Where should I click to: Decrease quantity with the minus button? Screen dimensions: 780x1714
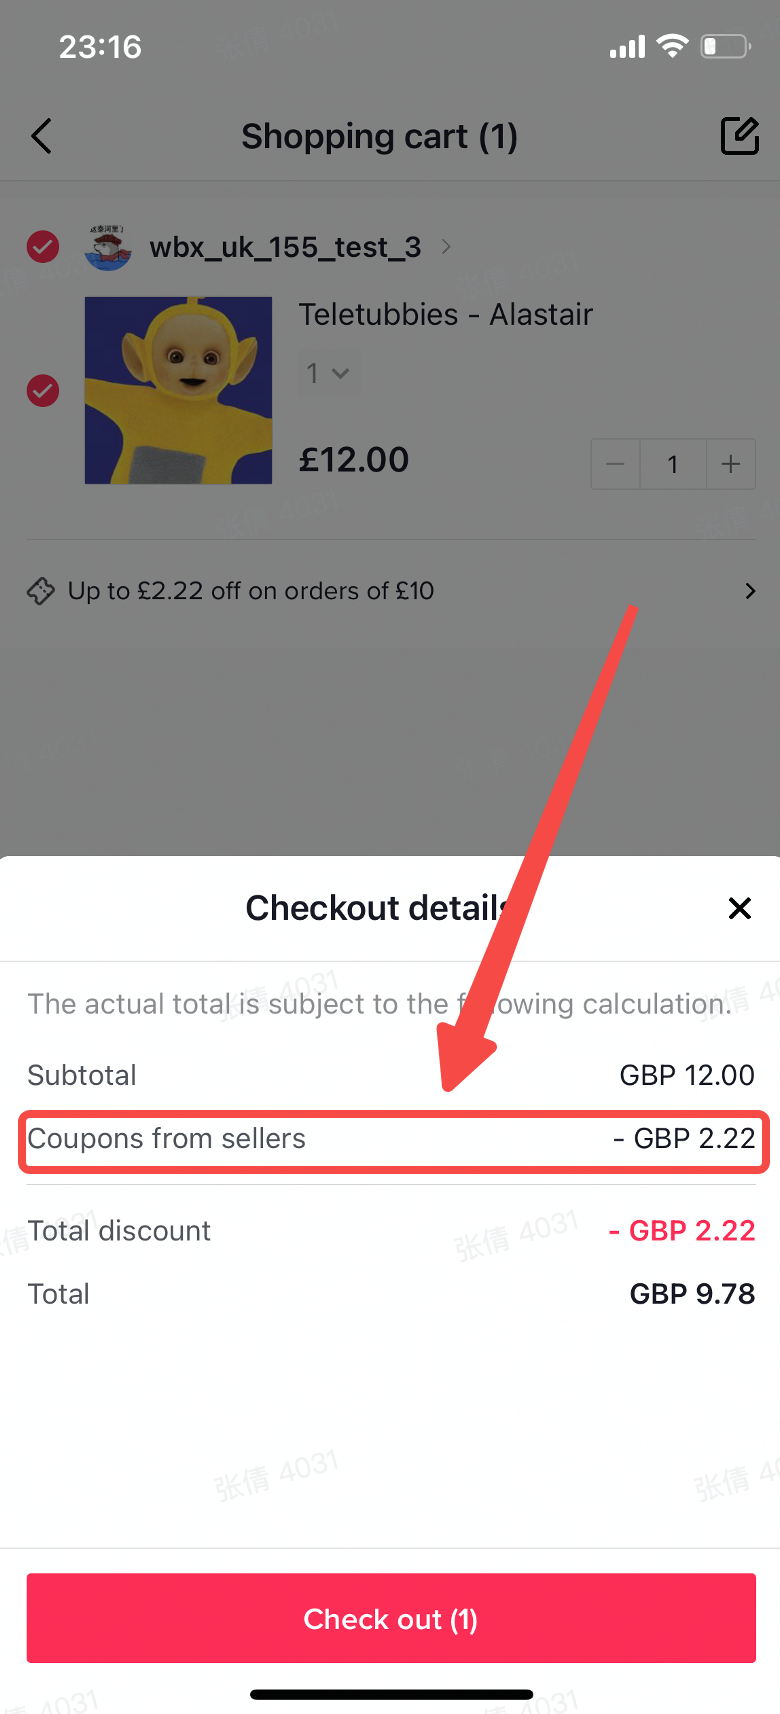click(x=615, y=464)
